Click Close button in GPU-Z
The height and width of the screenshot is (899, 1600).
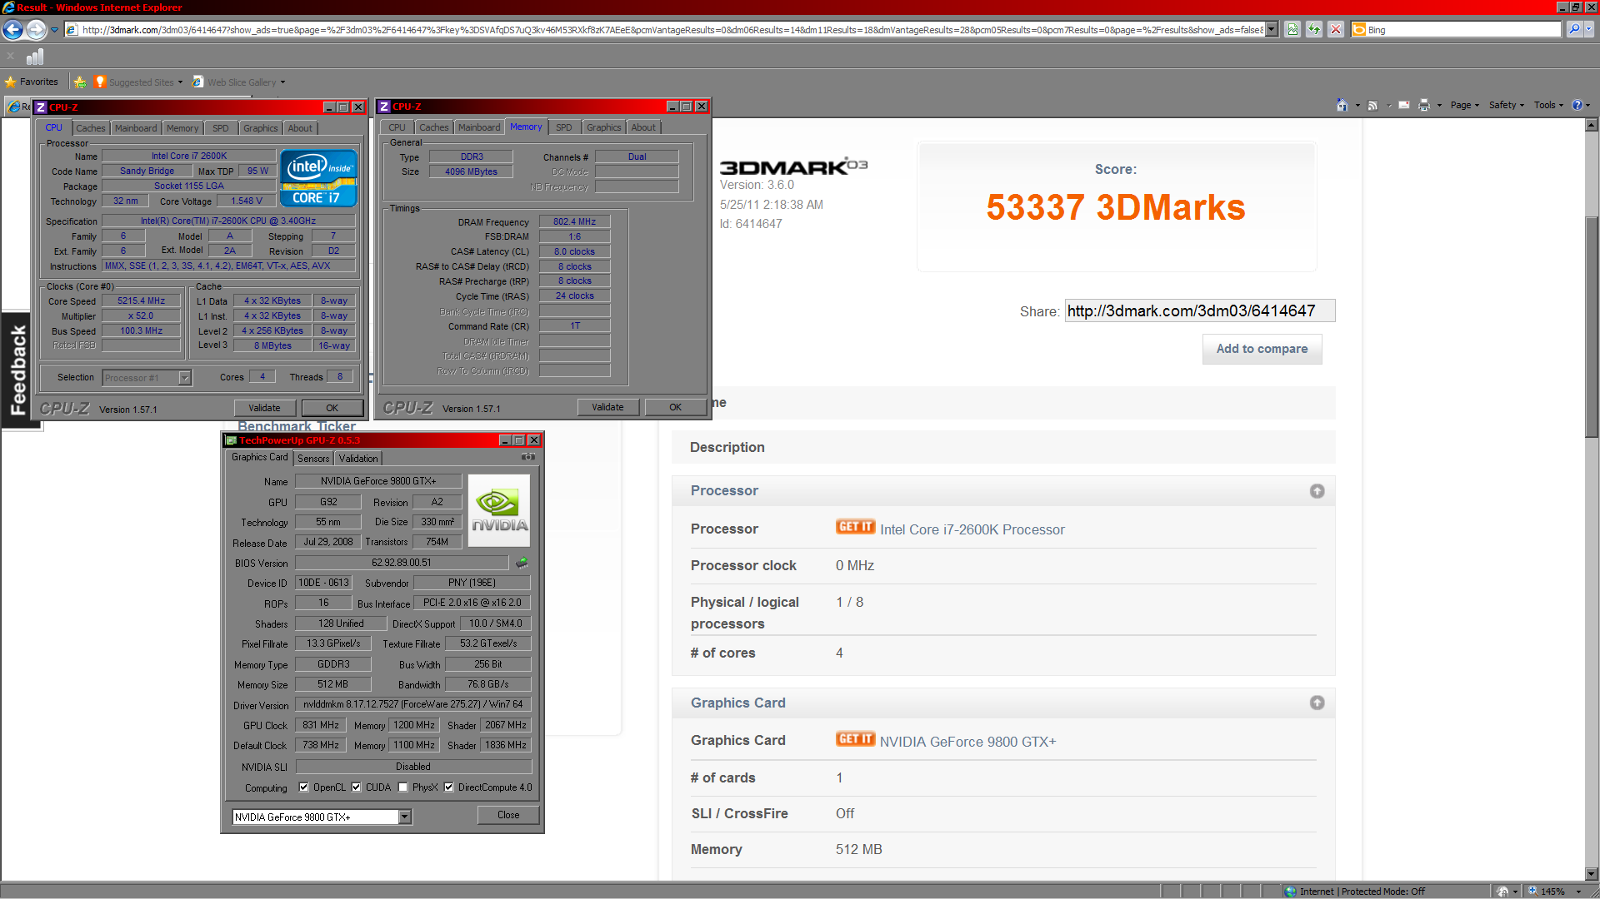coord(508,815)
